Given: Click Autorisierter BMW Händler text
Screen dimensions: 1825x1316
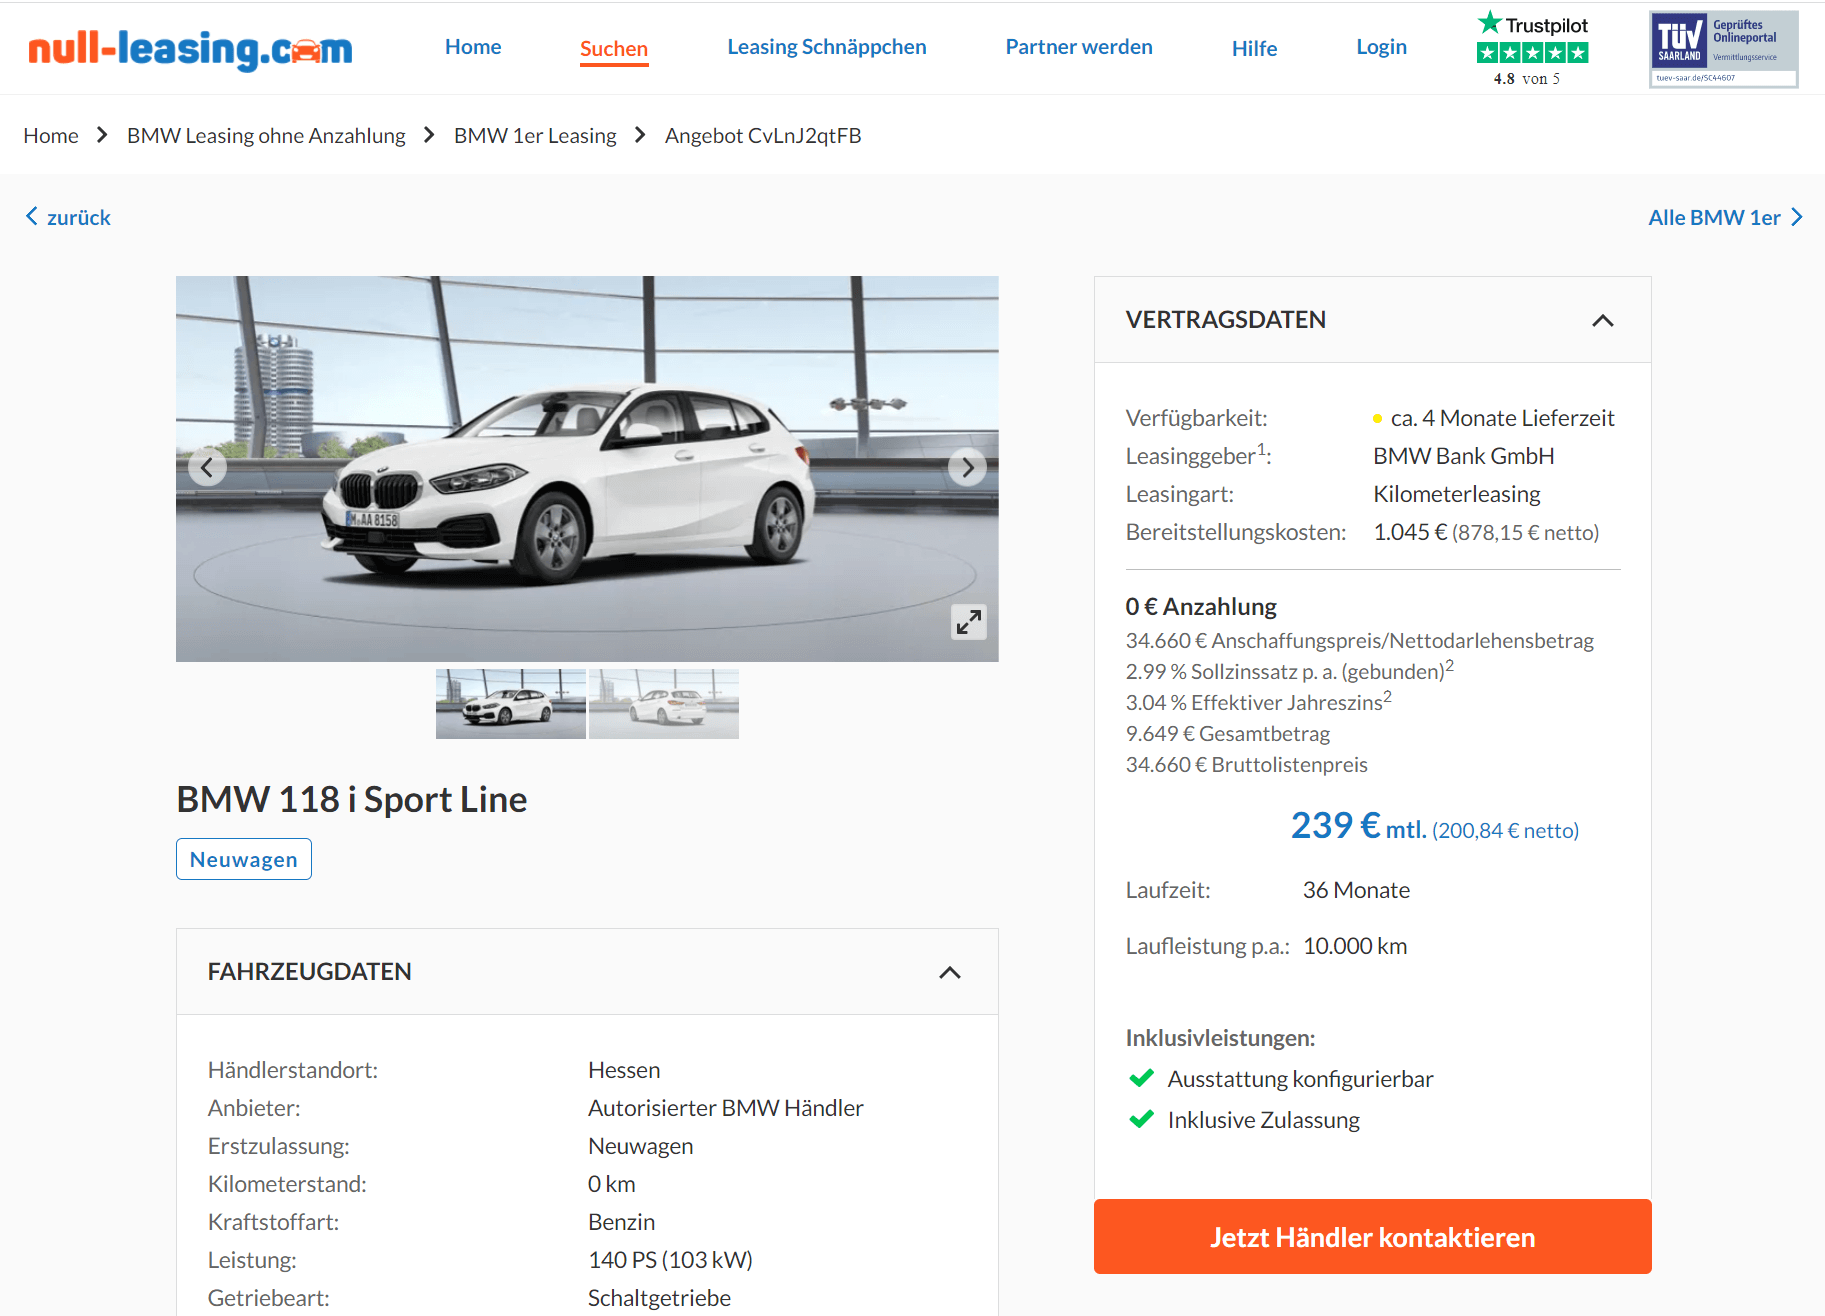Looking at the screenshot, I should [x=726, y=1108].
